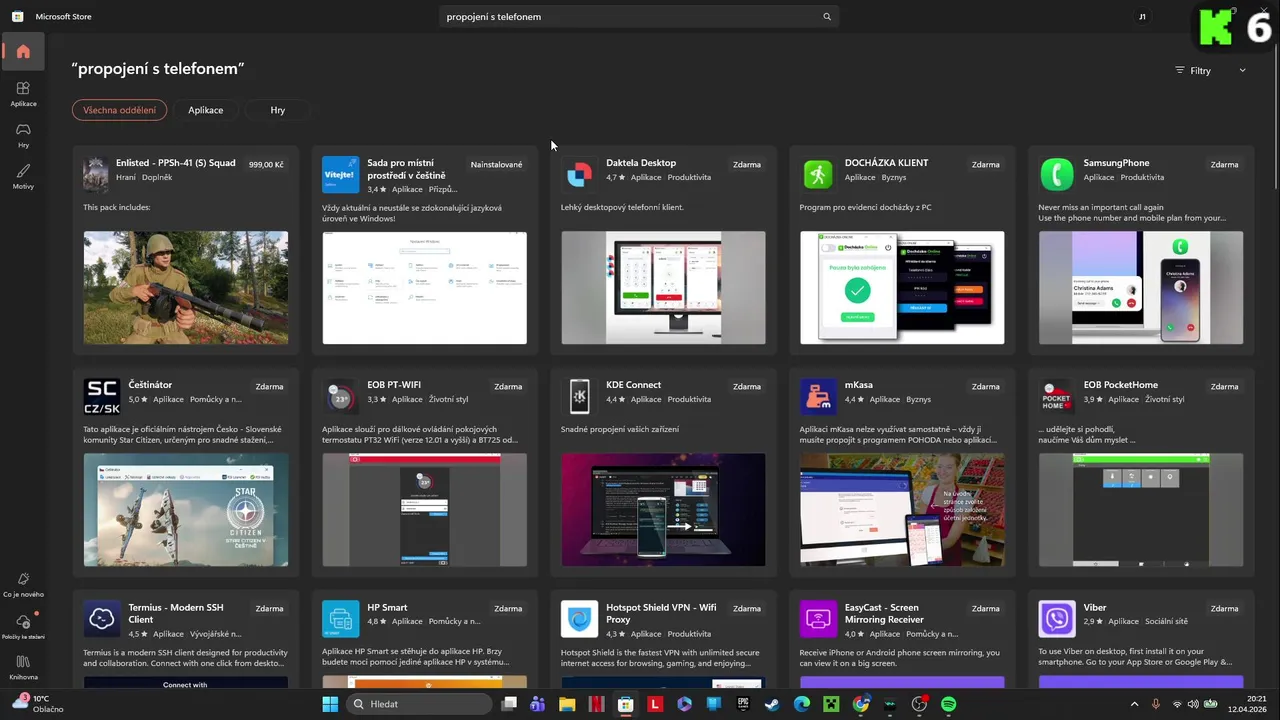1280x720 pixels.
Task: Click the Enlisted PPSh-41 game icon
Action: tap(96, 174)
